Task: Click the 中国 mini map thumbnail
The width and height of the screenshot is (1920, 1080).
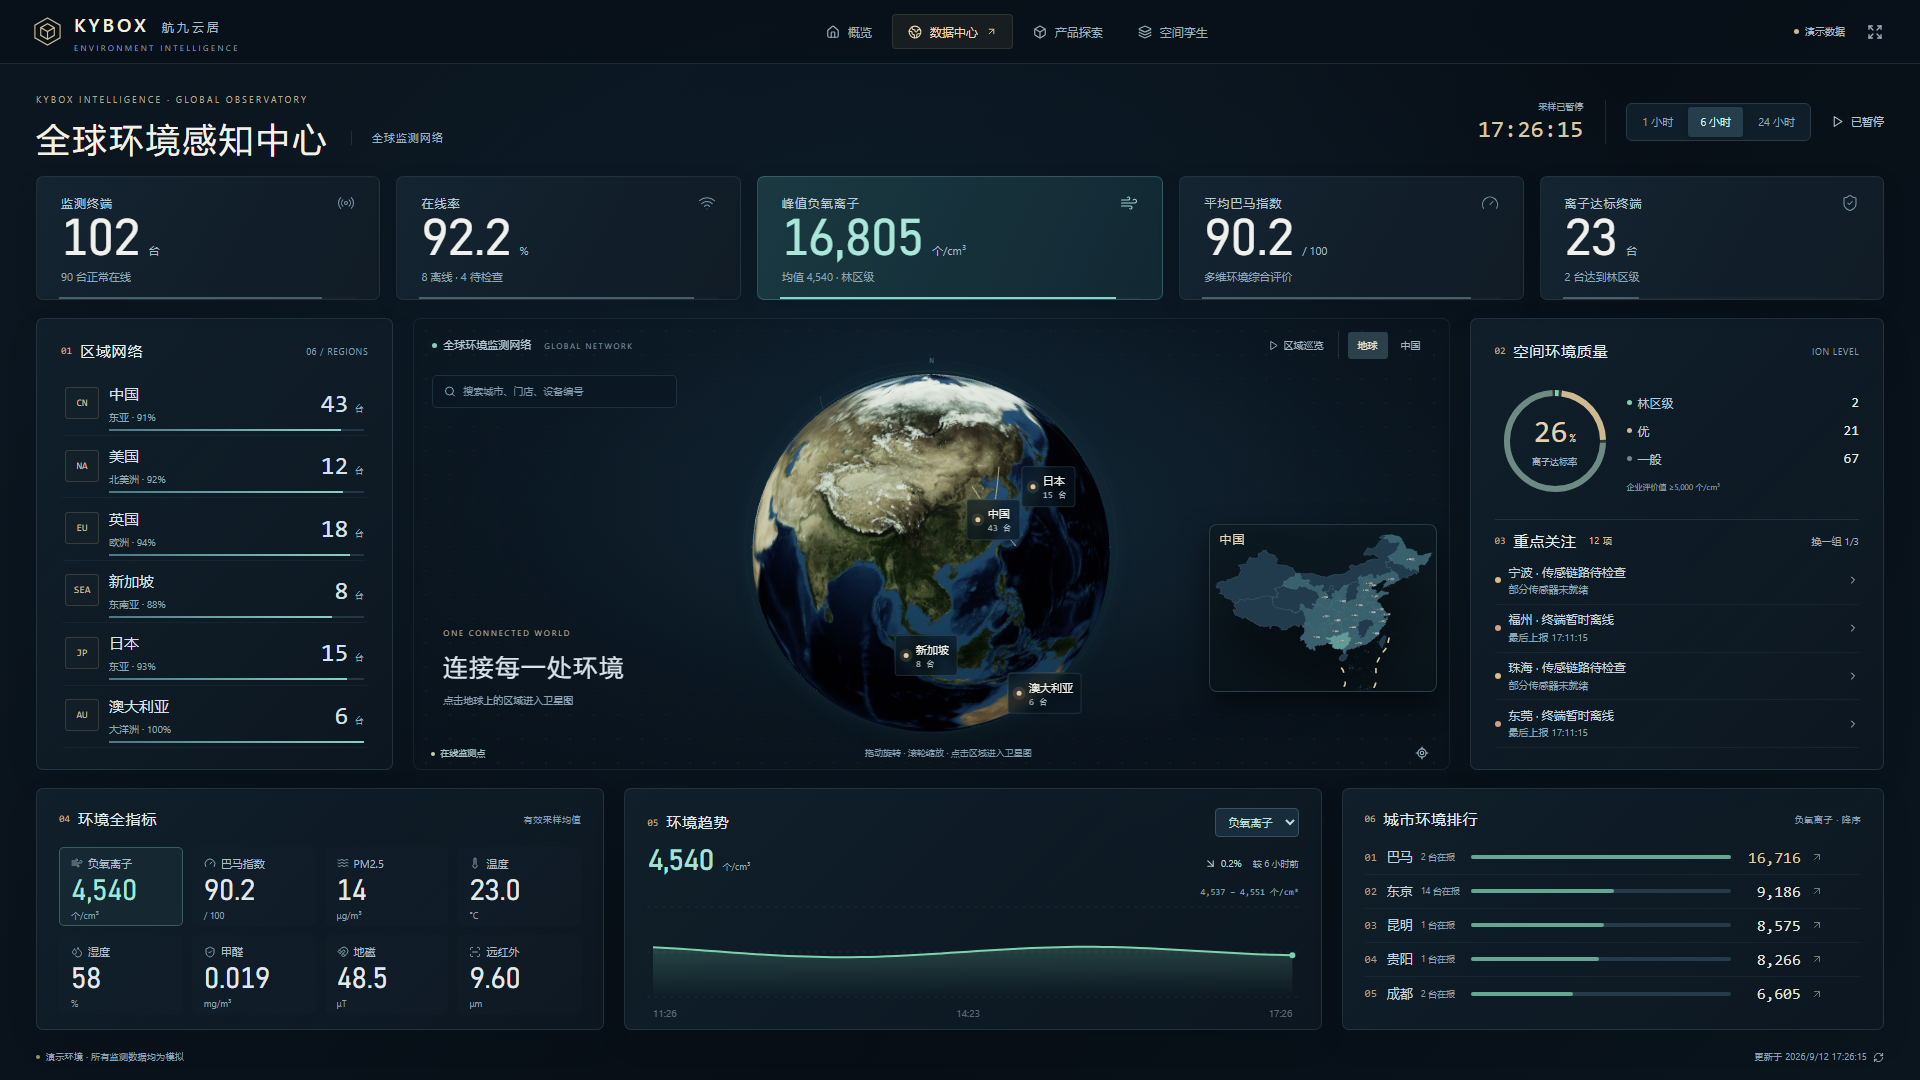Action: 1322,608
